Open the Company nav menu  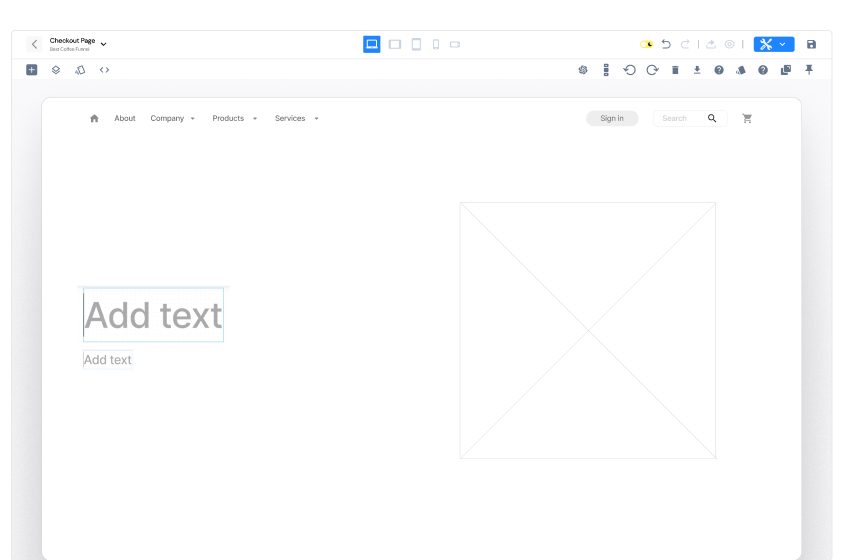167,118
